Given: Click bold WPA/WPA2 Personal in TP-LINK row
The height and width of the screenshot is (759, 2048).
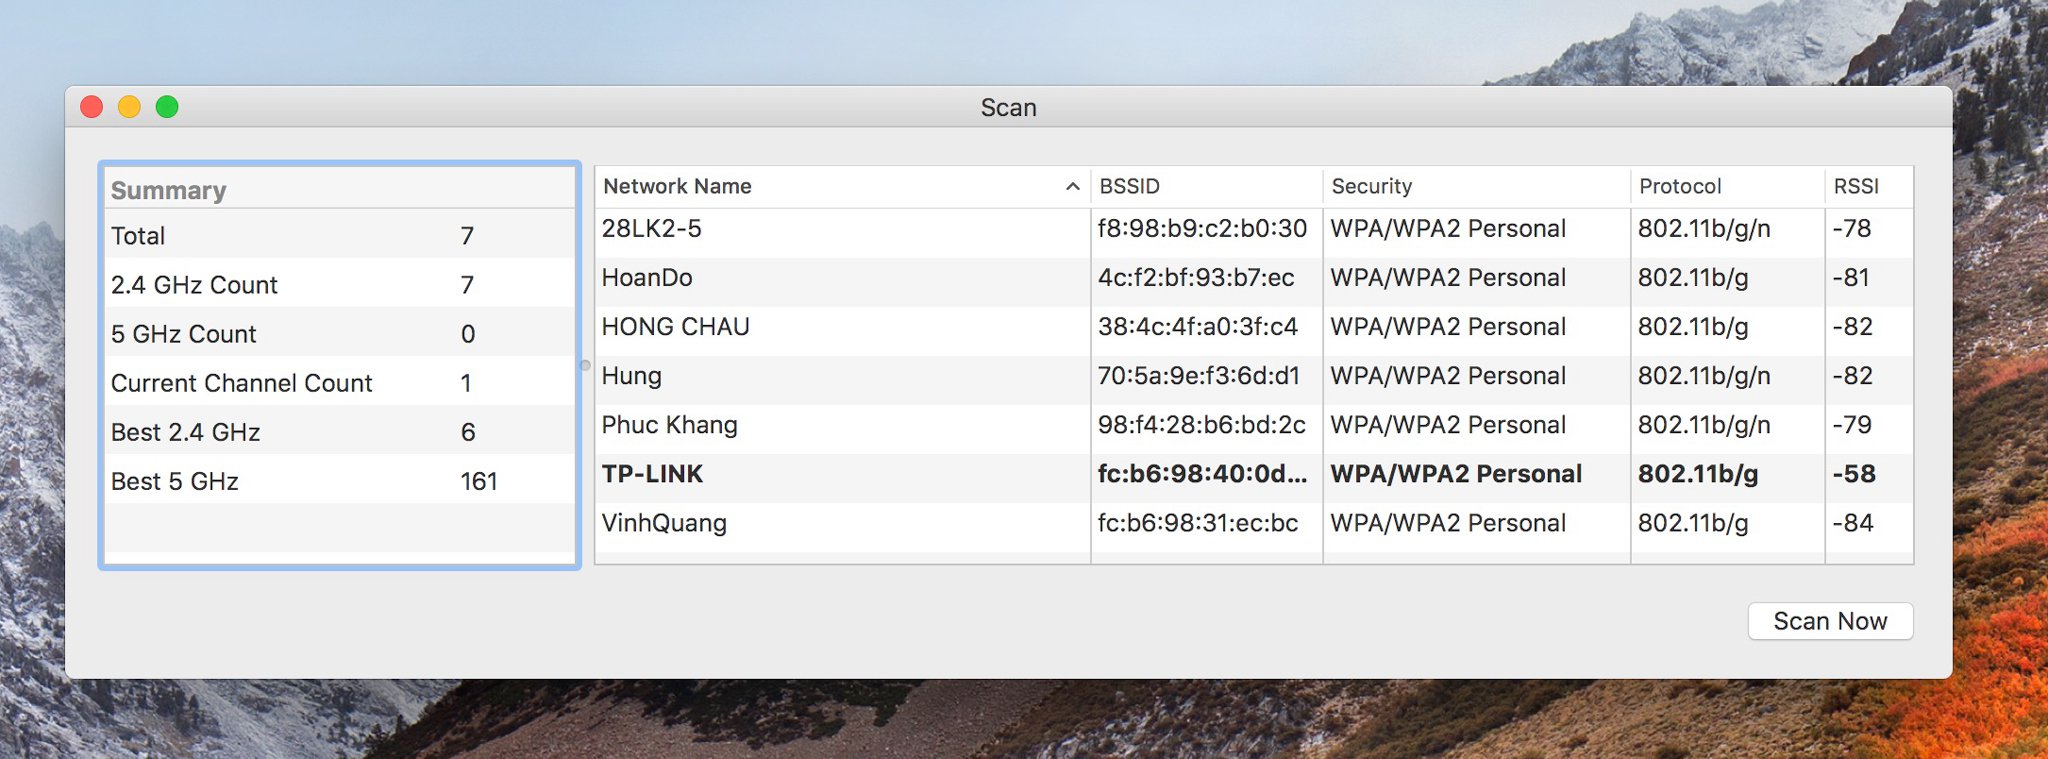Looking at the screenshot, I should 1456,474.
